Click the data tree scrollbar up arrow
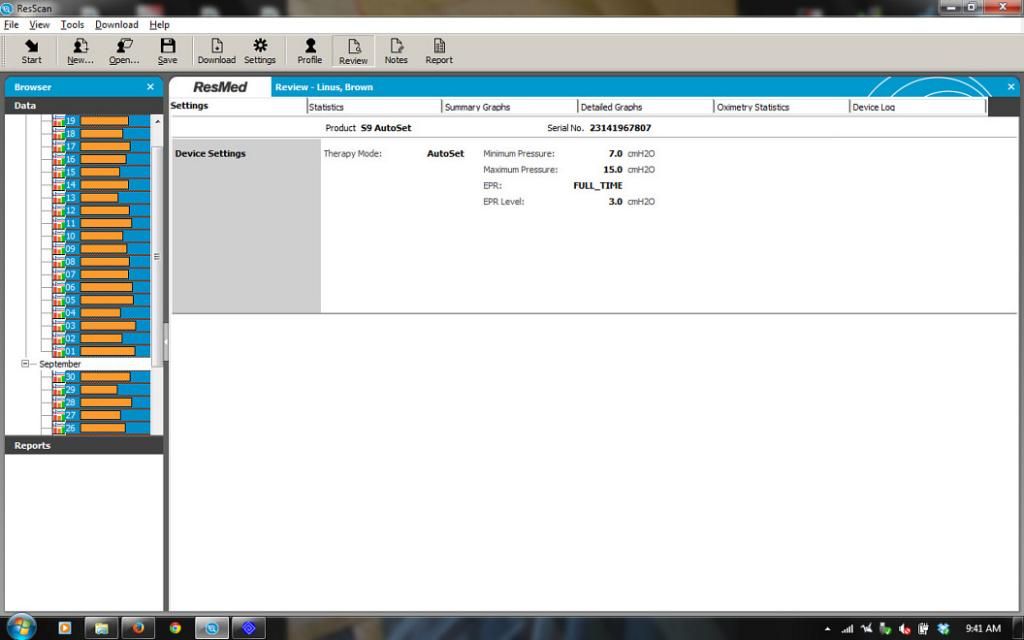 [157, 121]
